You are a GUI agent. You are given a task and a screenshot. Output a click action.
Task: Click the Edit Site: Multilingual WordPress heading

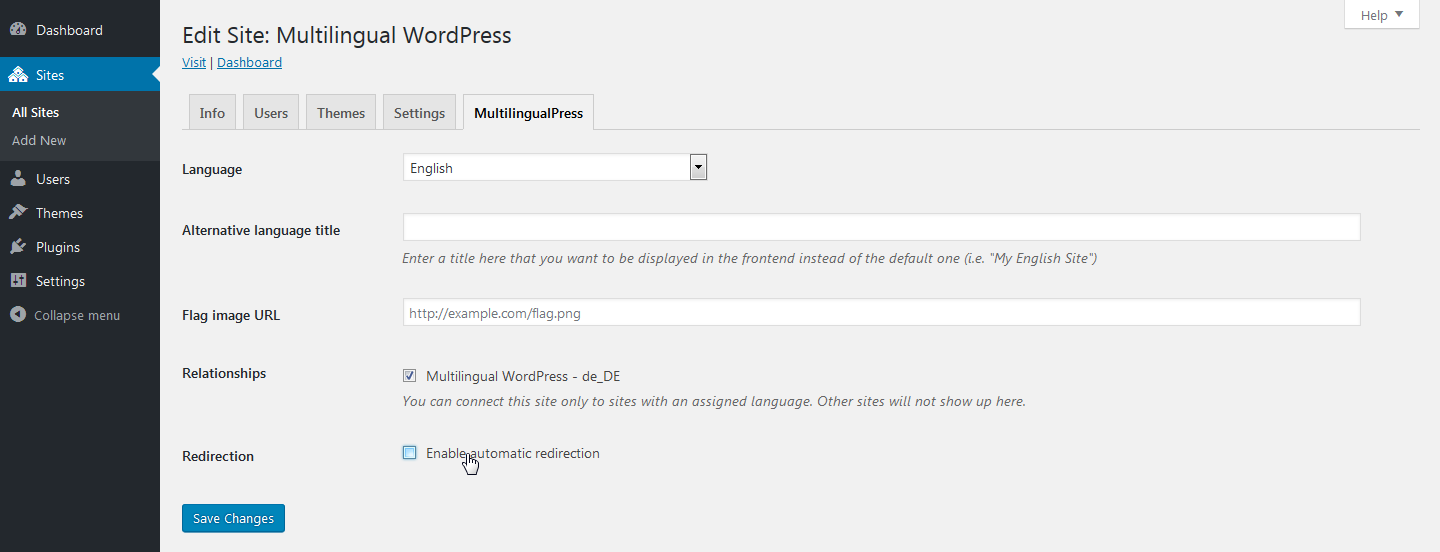[x=347, y=35]
